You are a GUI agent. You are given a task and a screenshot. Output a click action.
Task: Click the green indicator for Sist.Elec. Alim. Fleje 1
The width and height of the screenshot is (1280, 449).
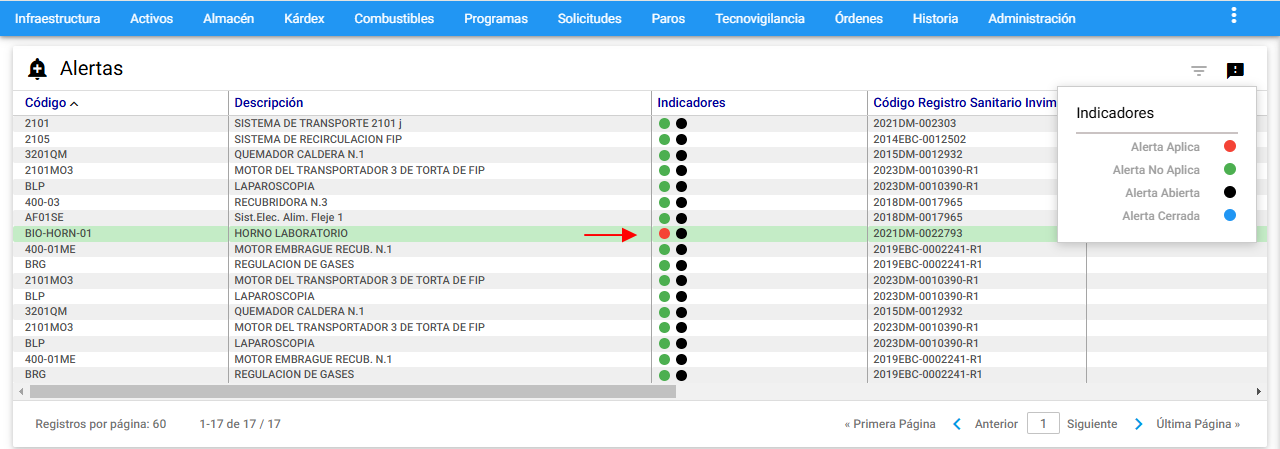(665, 218)
